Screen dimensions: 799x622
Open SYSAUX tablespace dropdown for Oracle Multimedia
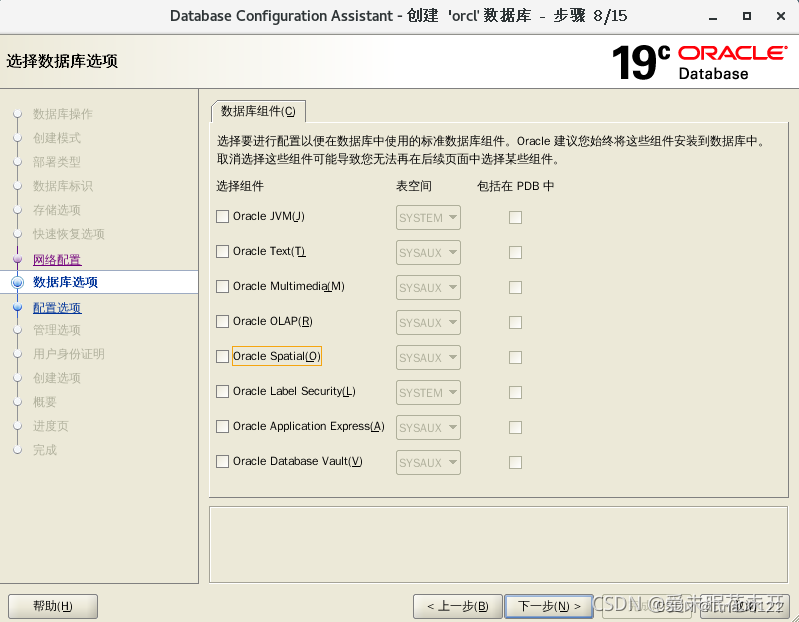point(428,288)
